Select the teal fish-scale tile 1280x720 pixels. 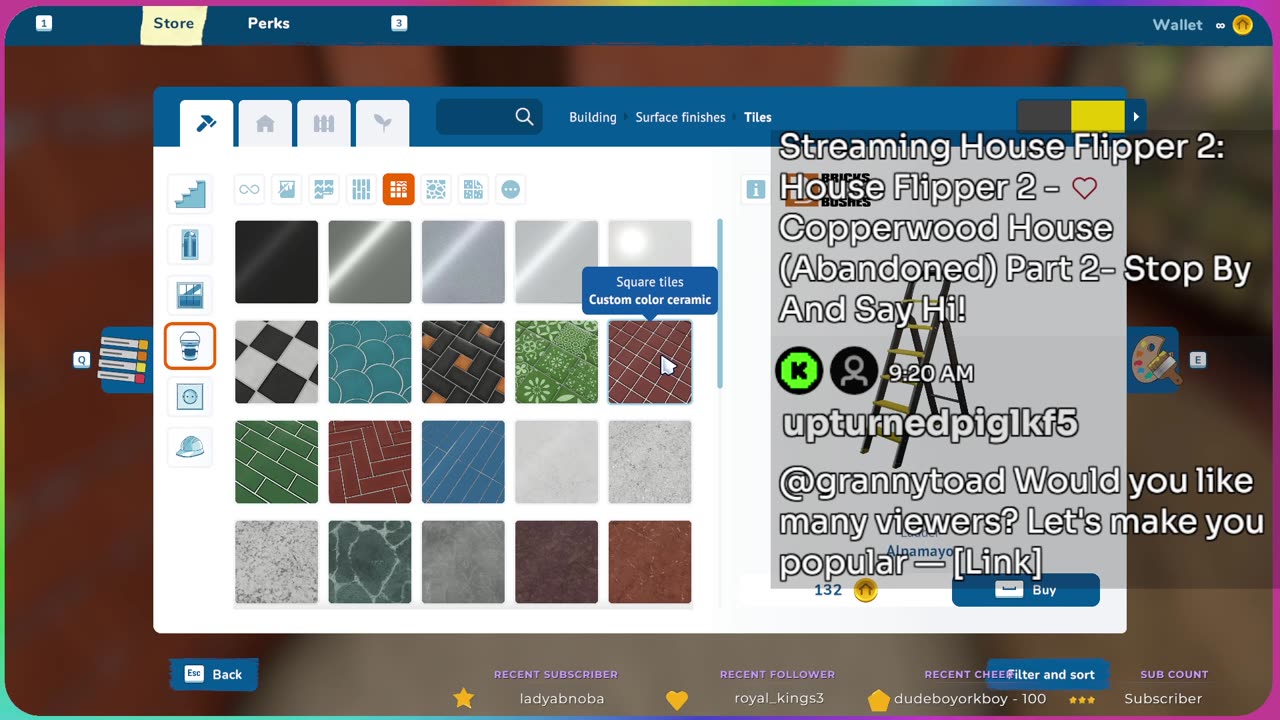pyautogui.click(x=370, y=362)
